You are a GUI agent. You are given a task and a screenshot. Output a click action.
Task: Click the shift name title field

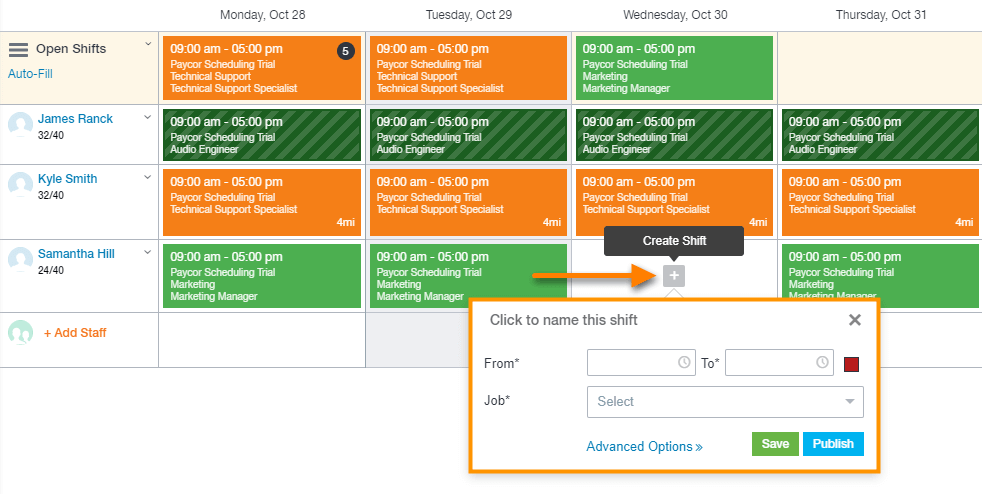(564, 320)
